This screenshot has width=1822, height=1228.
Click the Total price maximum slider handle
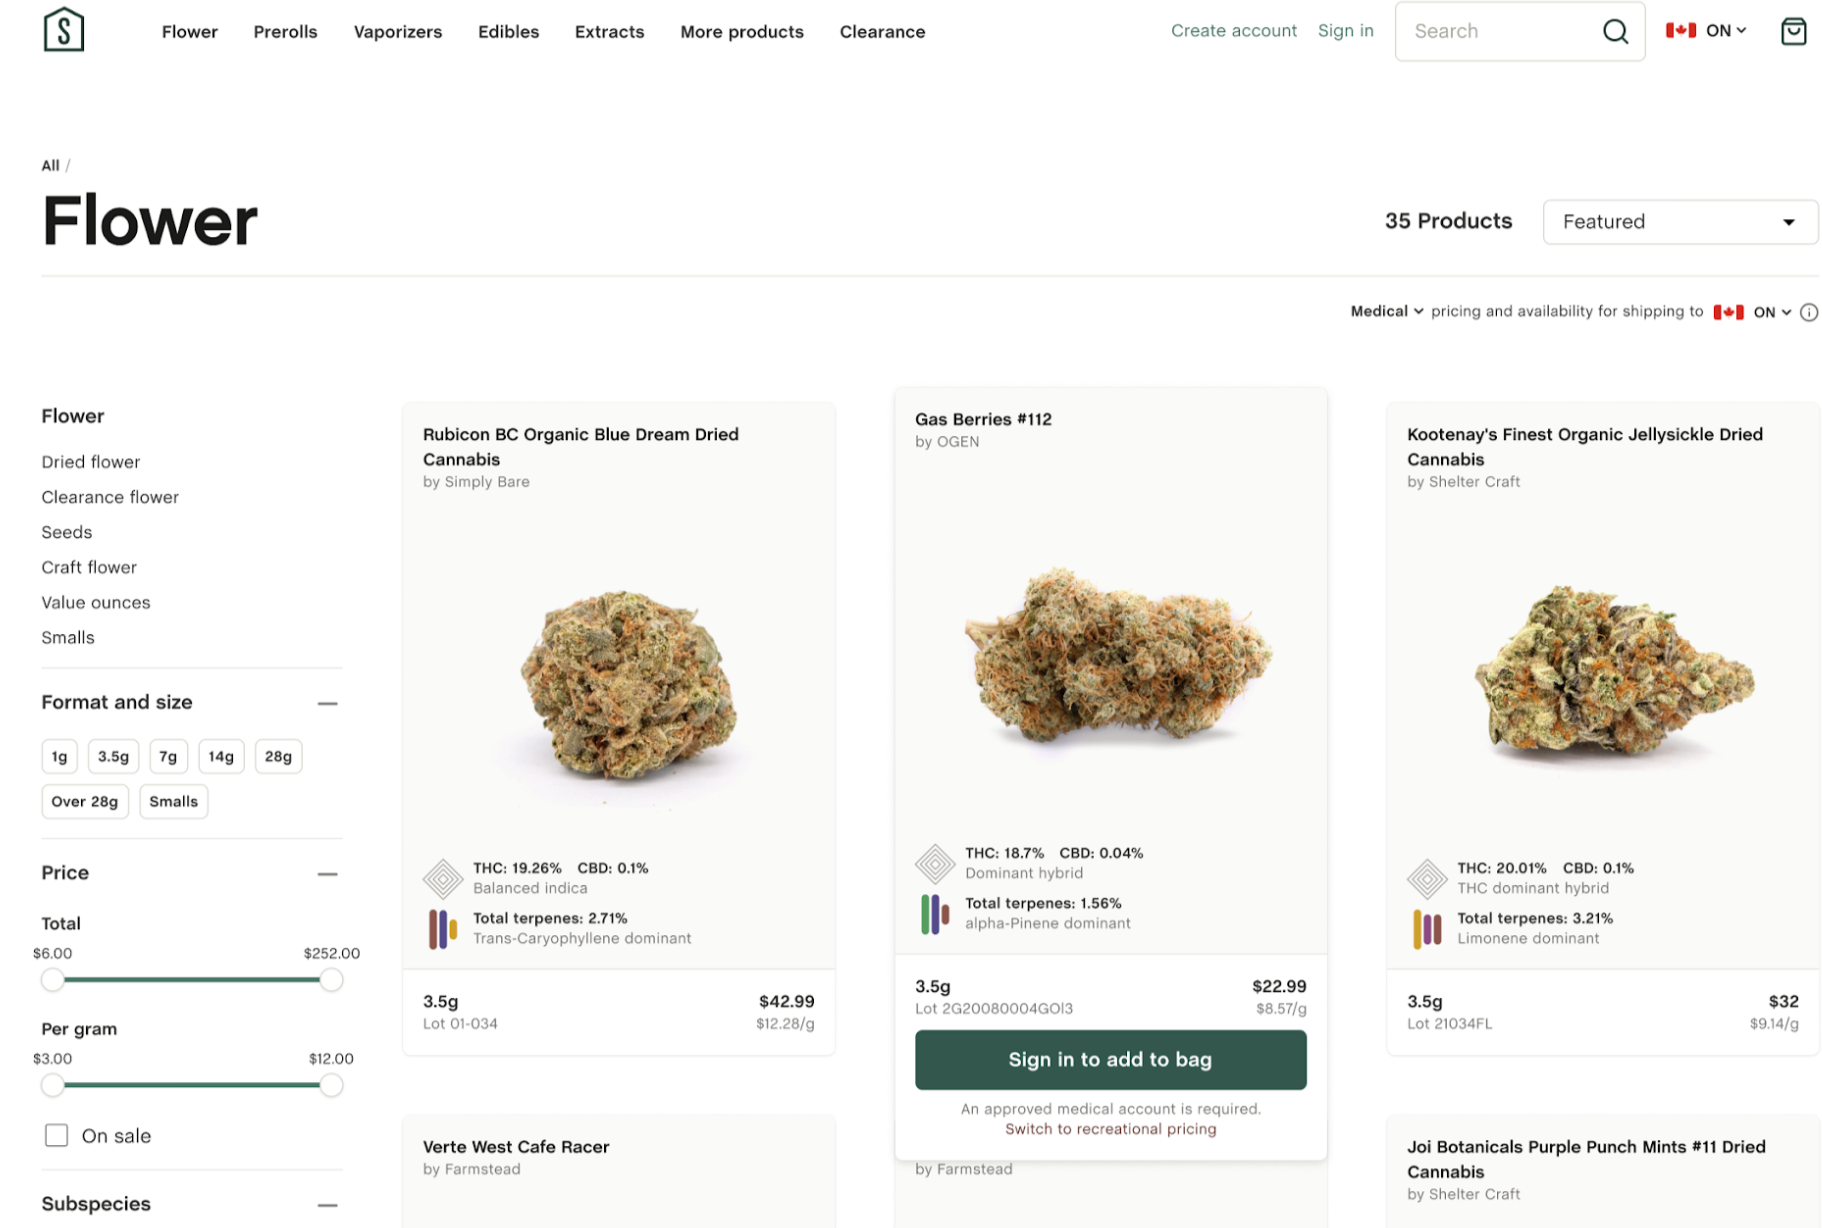pos(331,980)
